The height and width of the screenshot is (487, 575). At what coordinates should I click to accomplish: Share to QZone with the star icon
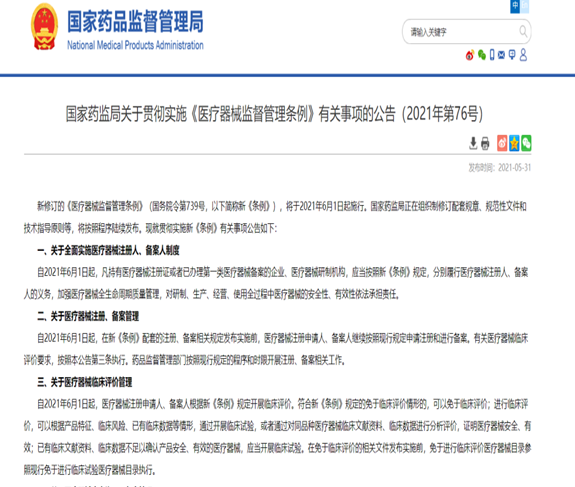click(x=514, y=143)
